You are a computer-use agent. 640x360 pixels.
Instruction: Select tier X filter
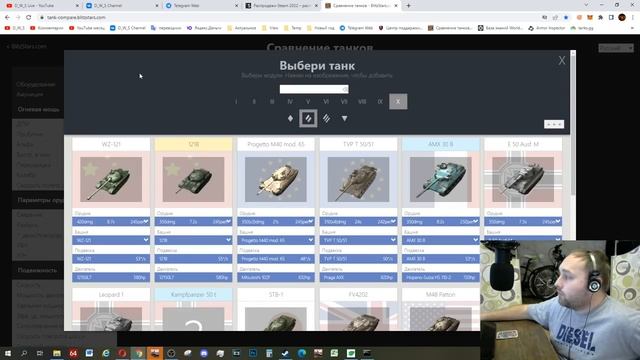coord(398,102)
